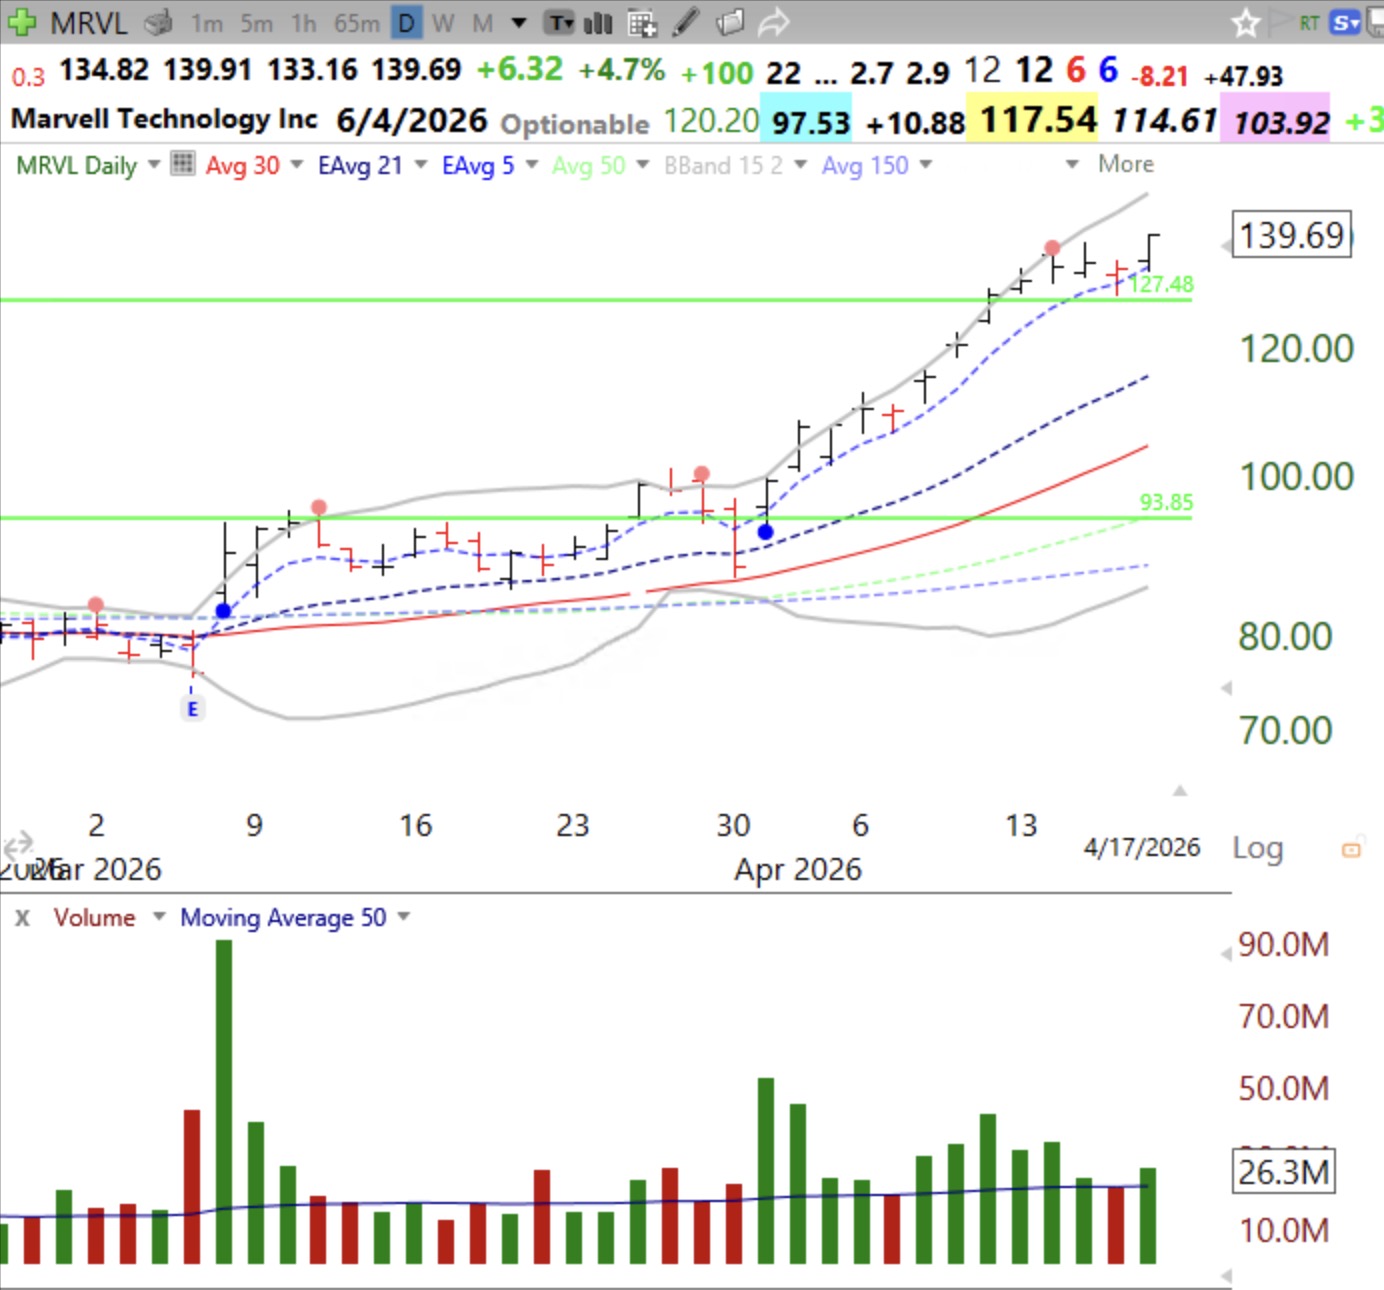Screen dimensions: 1384x1290
Task: Open the EAvg 21 indicator dropdown
Action: pyautogui.click(x=420, y=164)
